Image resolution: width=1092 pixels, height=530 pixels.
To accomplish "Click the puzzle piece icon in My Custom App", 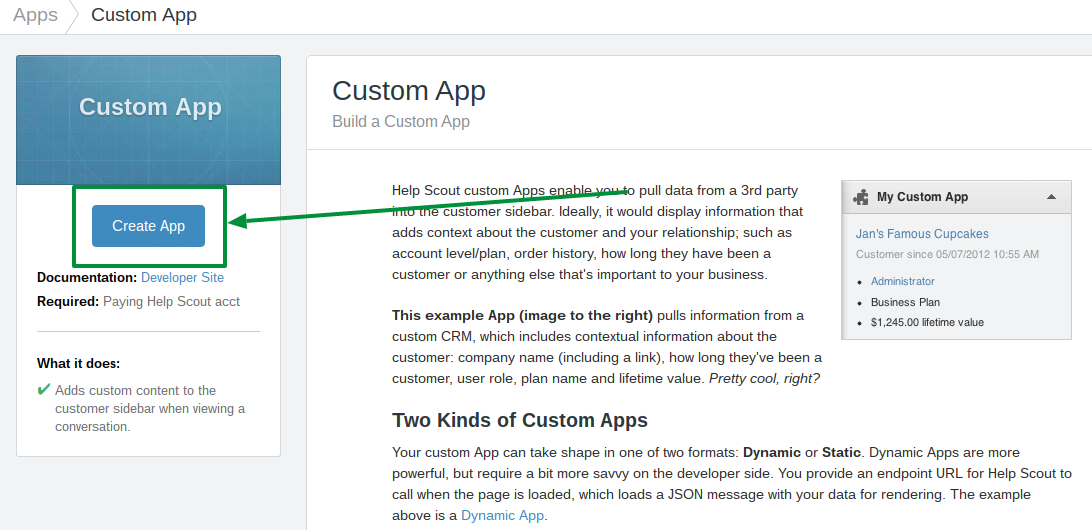I will 861,197.
